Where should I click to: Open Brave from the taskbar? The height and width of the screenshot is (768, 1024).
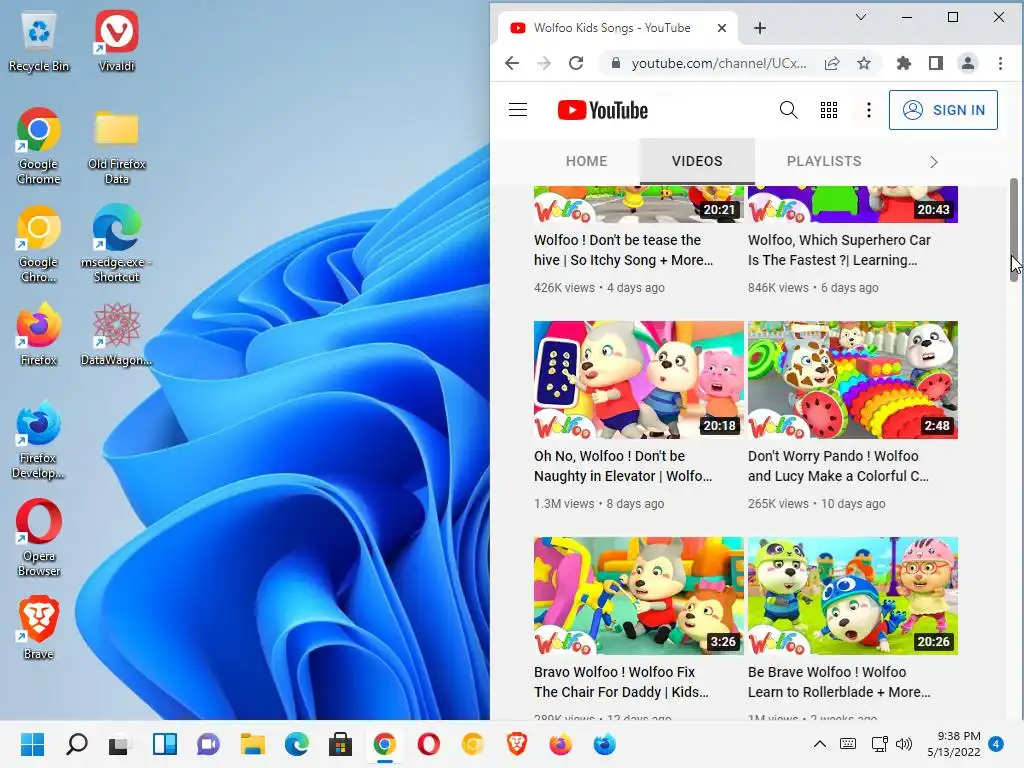(517, 744)
